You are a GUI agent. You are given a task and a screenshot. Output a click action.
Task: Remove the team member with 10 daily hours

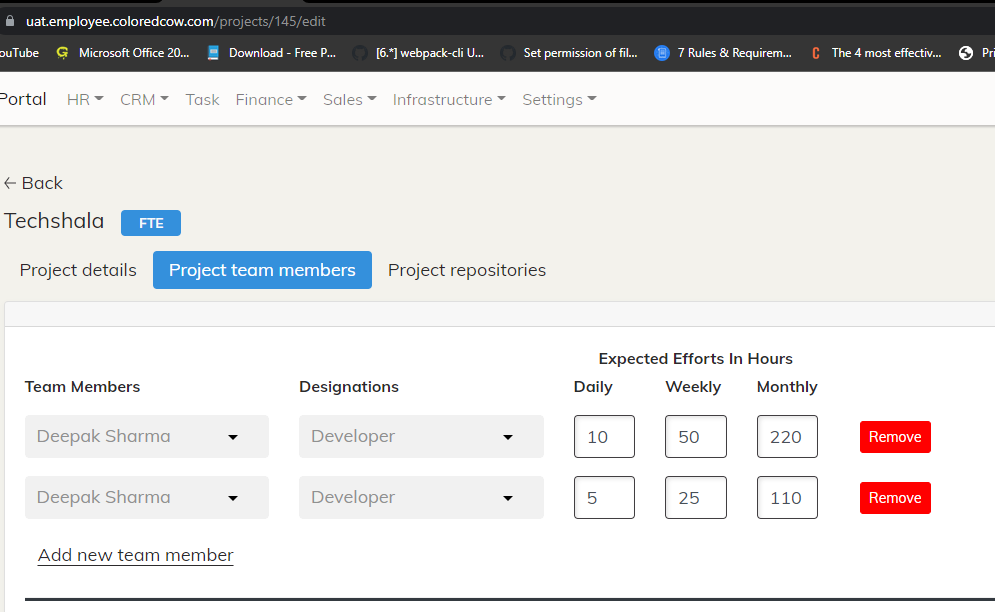point(895,437)
